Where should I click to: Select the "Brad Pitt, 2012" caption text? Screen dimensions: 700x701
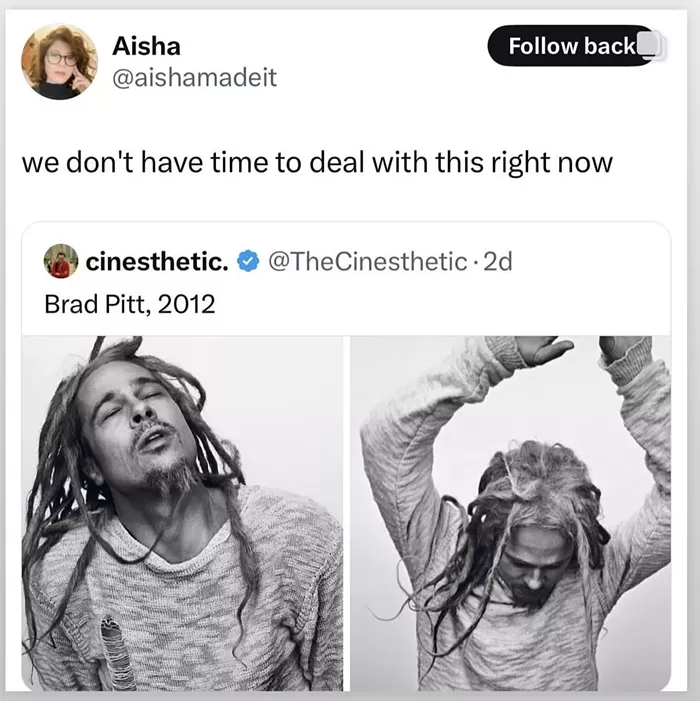130,304
